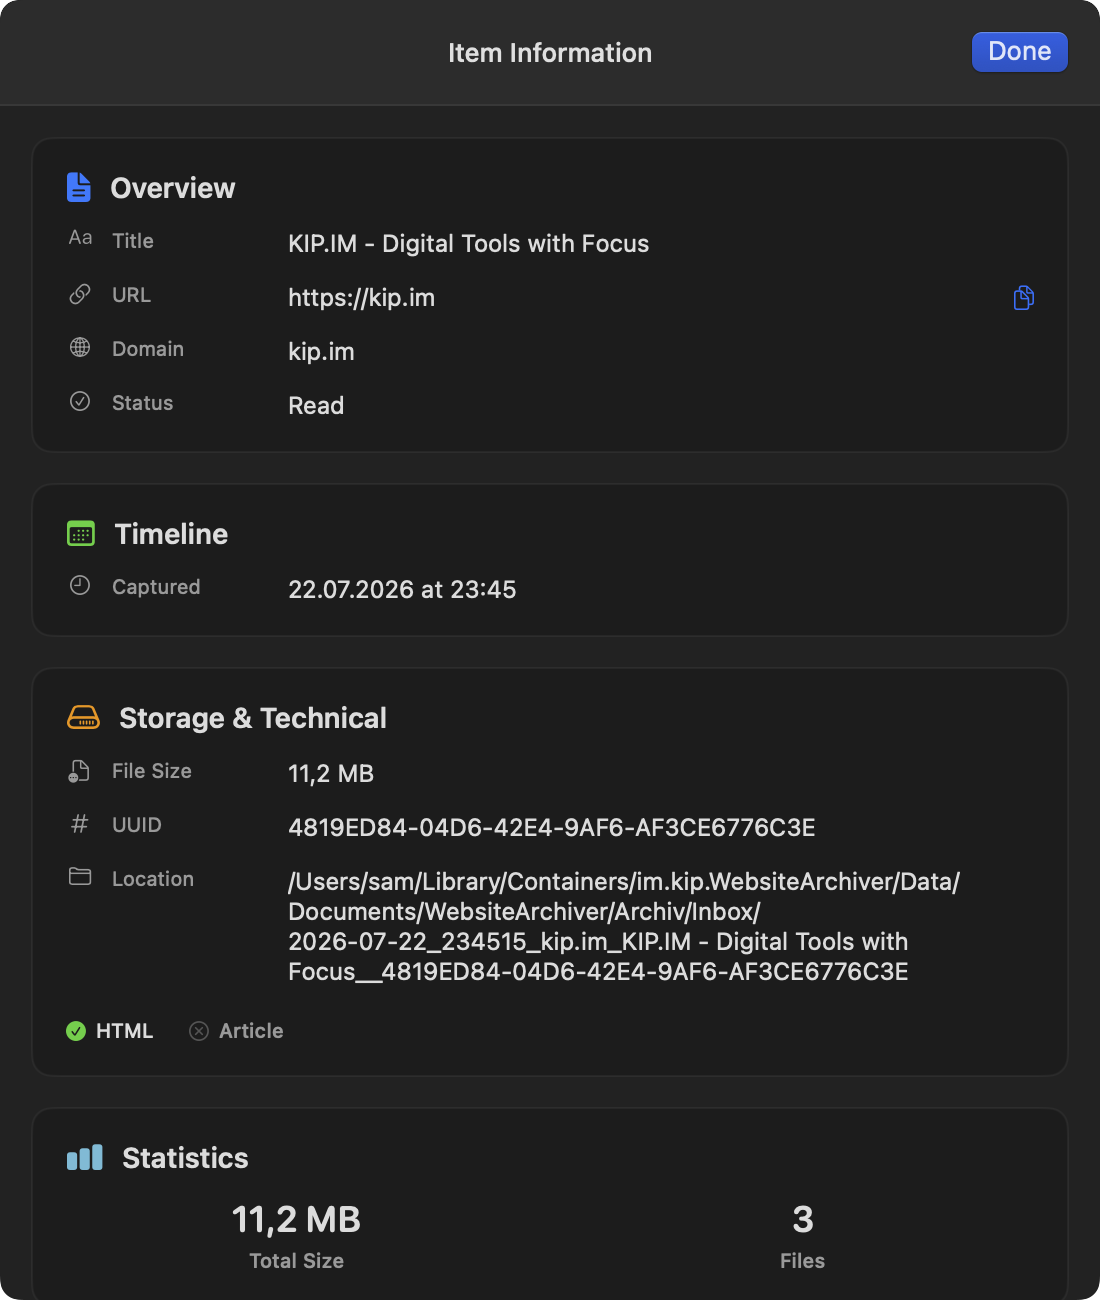The width and height of the screenshot is (1100, 1300).
Task: Click the checkmark circle icon beside Status
Action: 80,401
